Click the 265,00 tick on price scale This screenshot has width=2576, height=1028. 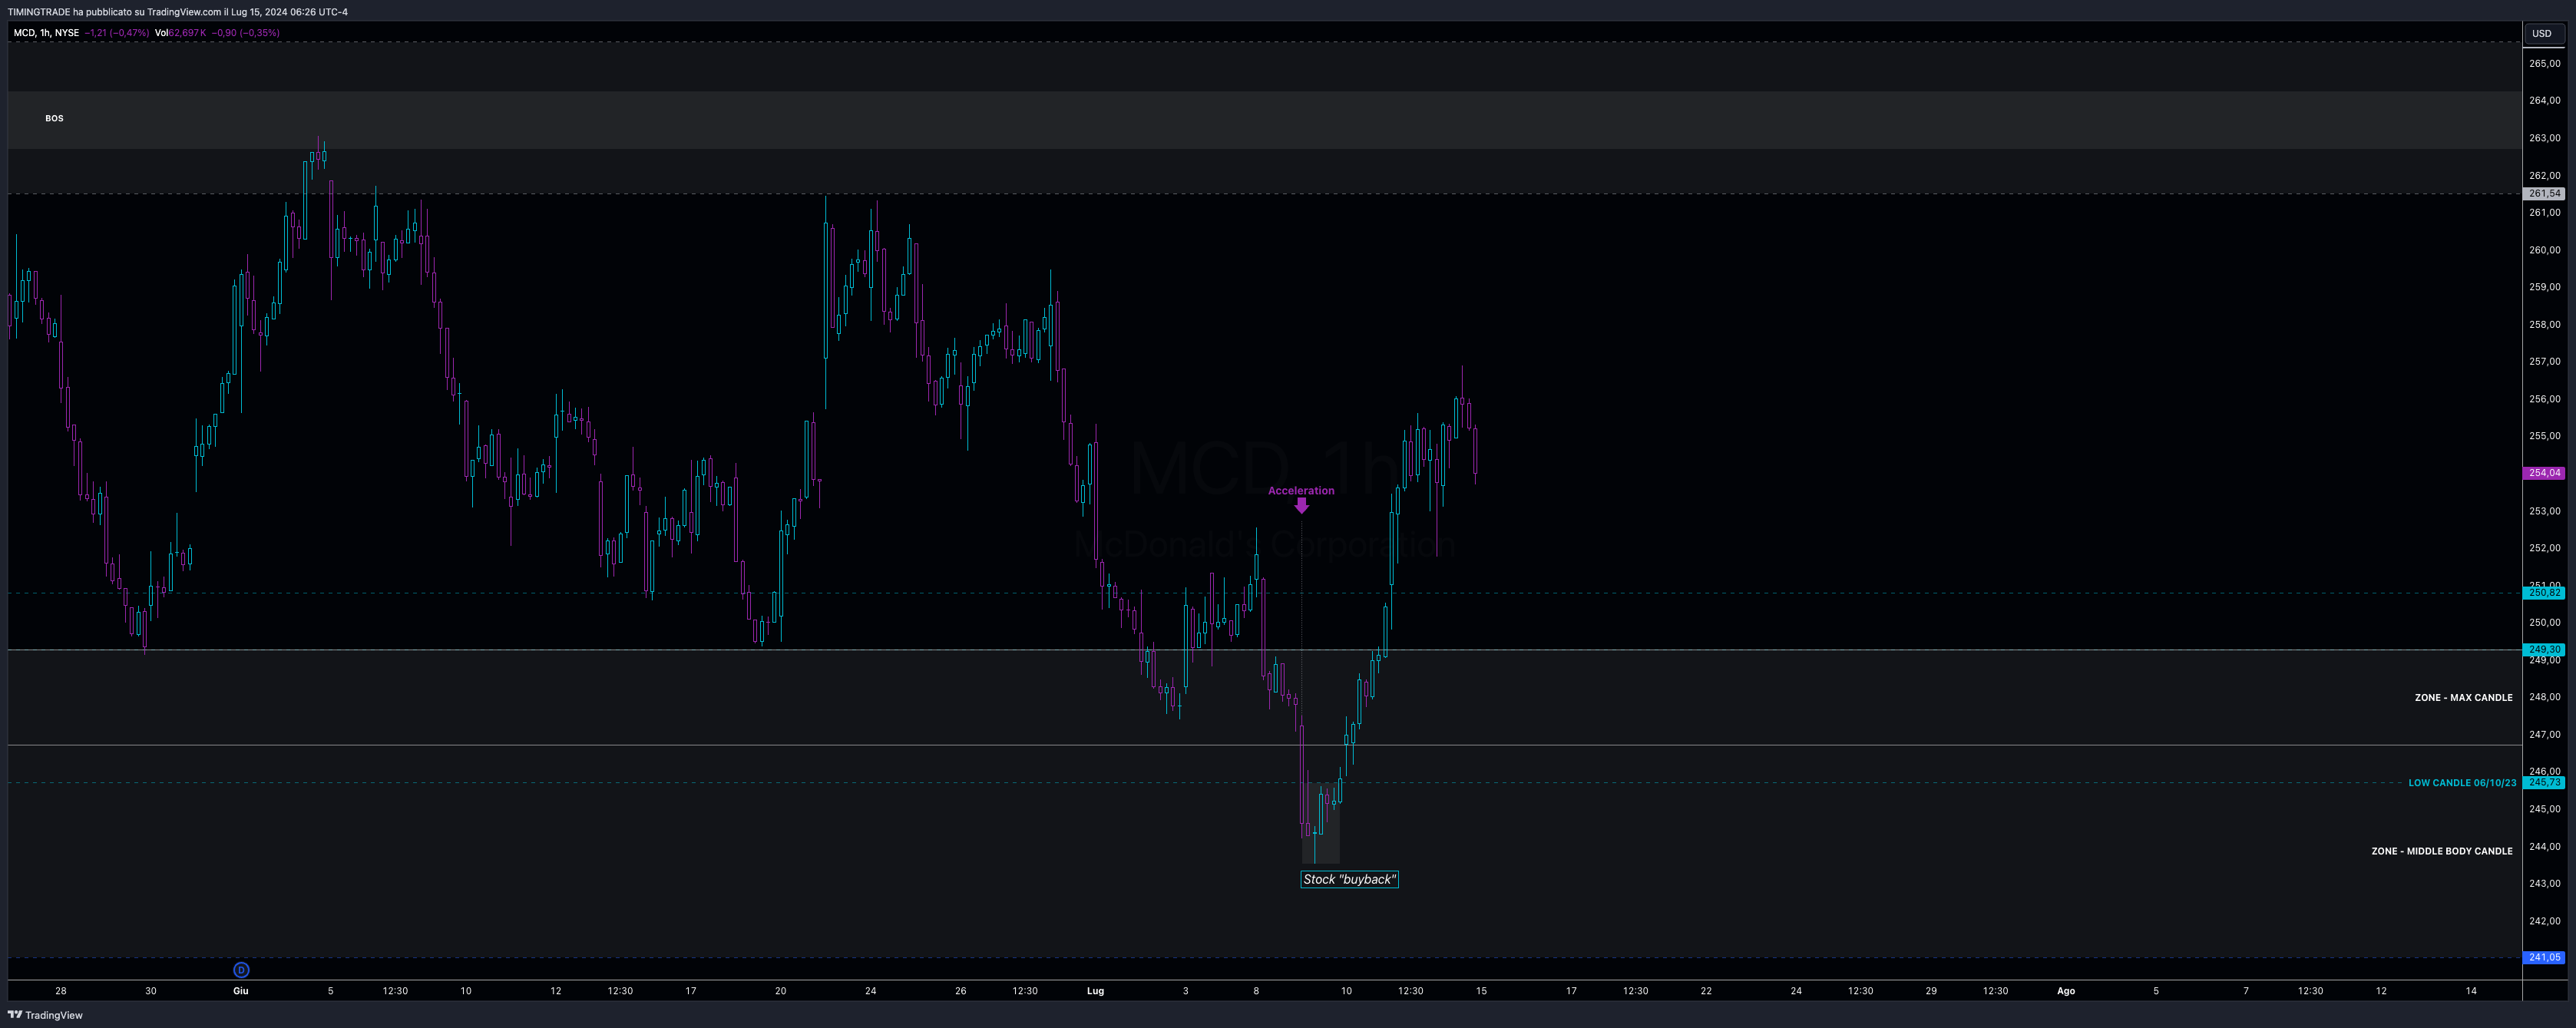tap(2544, 63)
